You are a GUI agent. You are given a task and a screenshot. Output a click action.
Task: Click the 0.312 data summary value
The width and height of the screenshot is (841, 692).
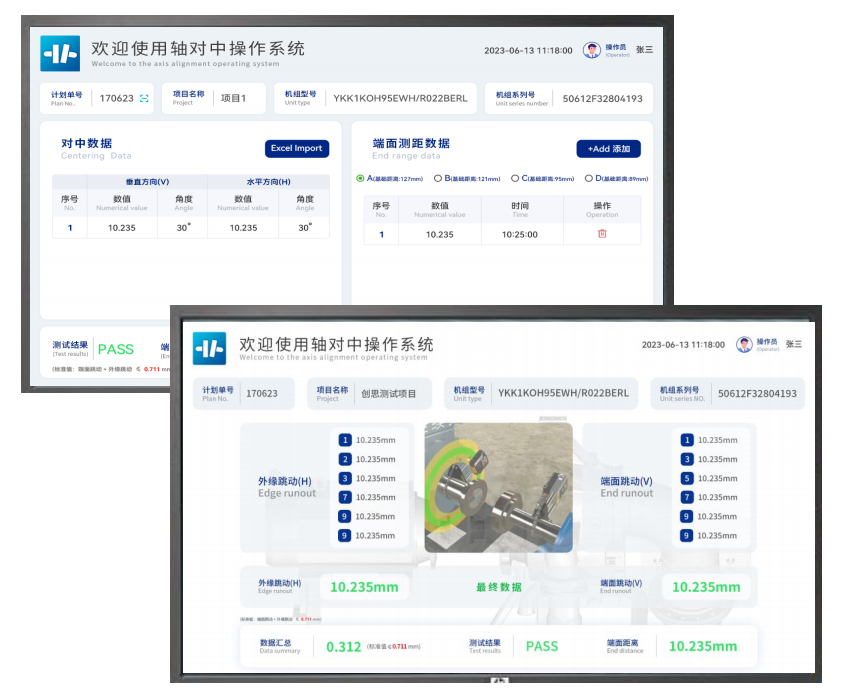click(343, 647)
